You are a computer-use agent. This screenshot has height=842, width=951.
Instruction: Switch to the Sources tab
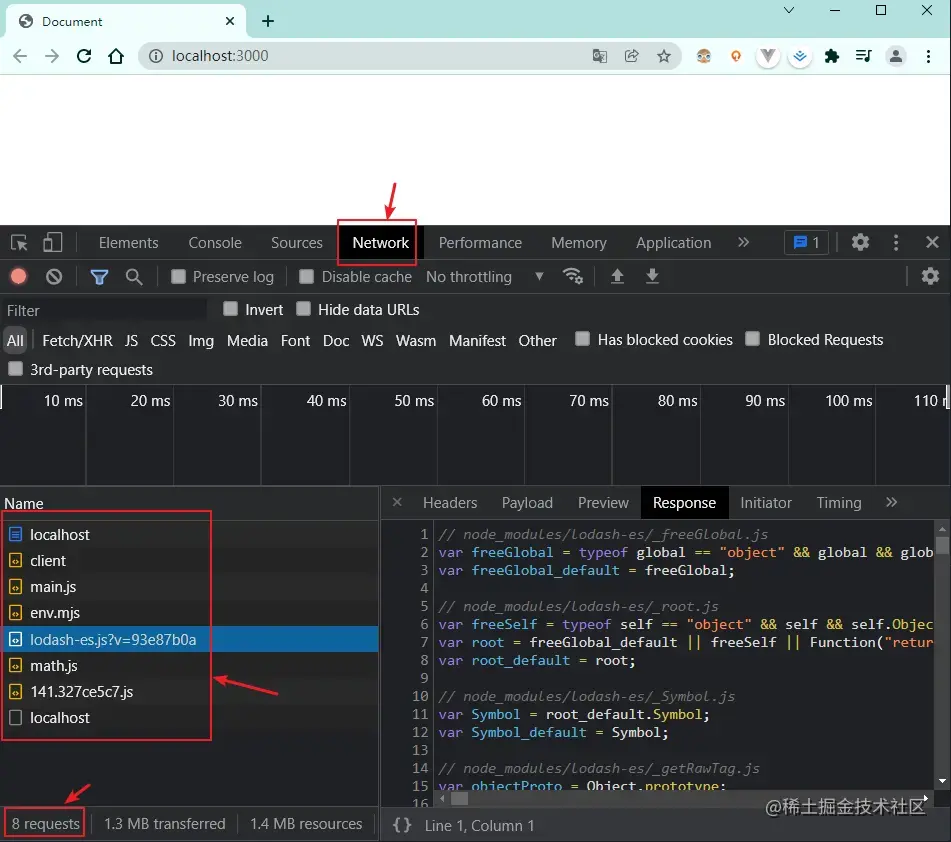[297, 243]
